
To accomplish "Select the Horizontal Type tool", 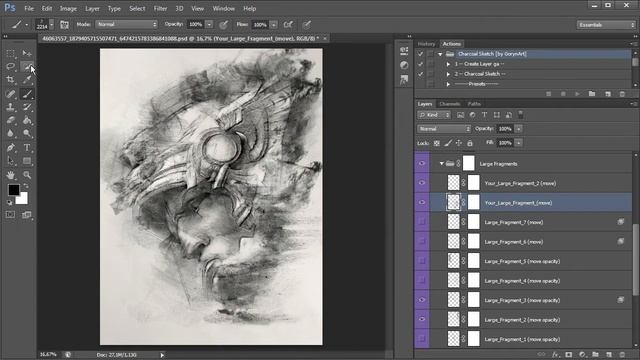I will (27, 148).
